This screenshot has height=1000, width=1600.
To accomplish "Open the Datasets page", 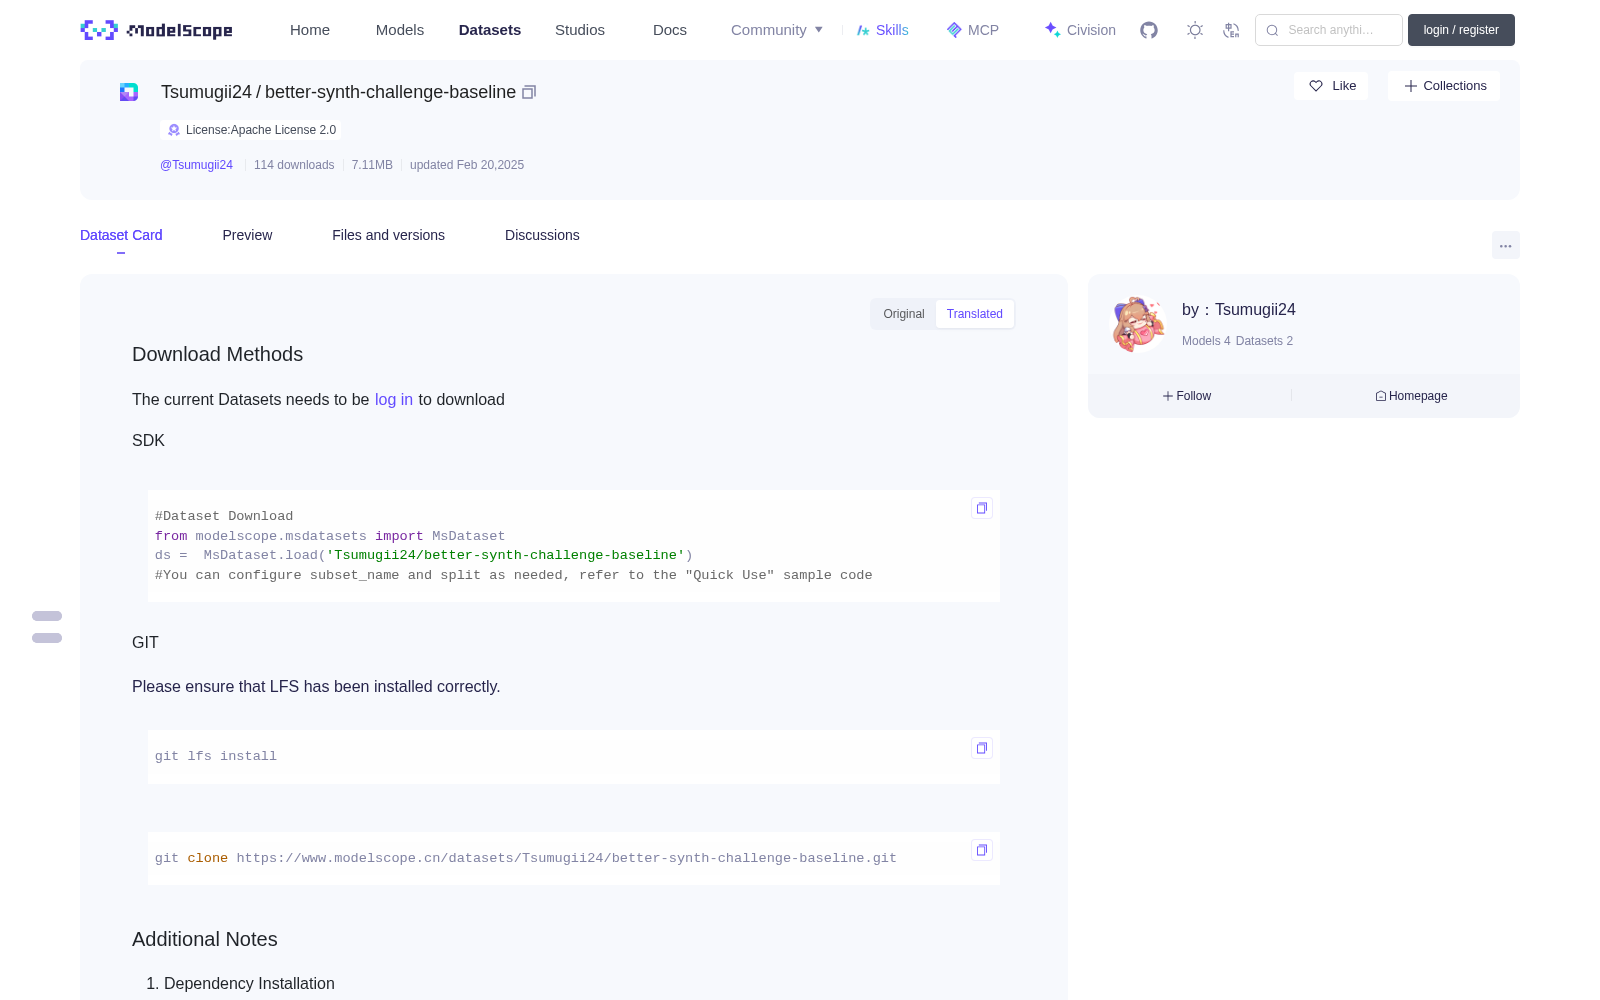I will [490, 30].
